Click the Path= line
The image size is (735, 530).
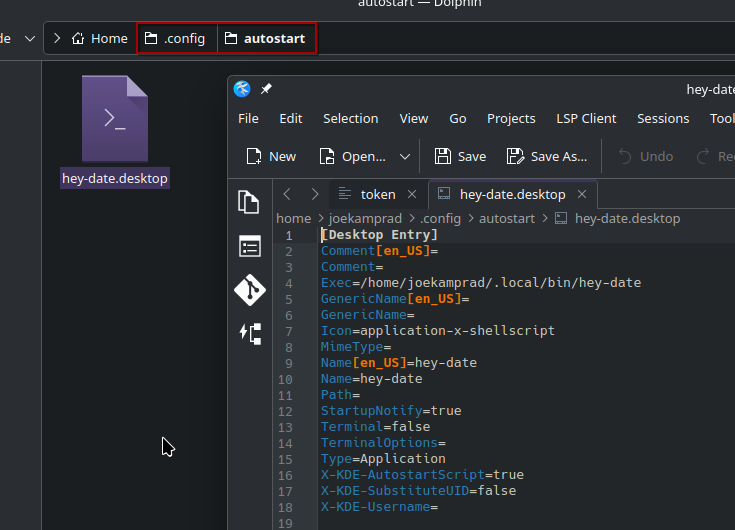point(340,395)
